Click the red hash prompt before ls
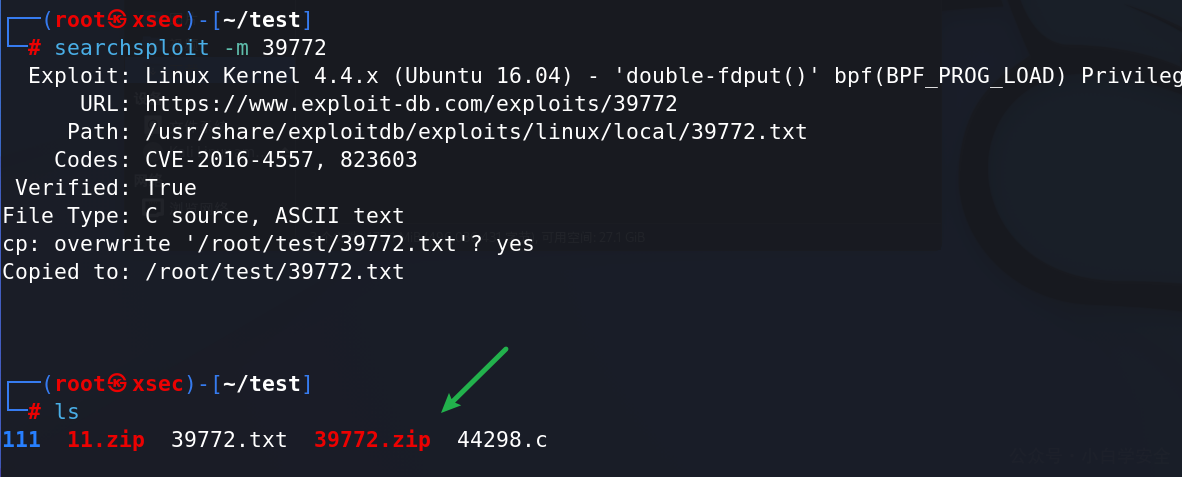The width and height of the screenshot is (1182, 477). (35, 412)
